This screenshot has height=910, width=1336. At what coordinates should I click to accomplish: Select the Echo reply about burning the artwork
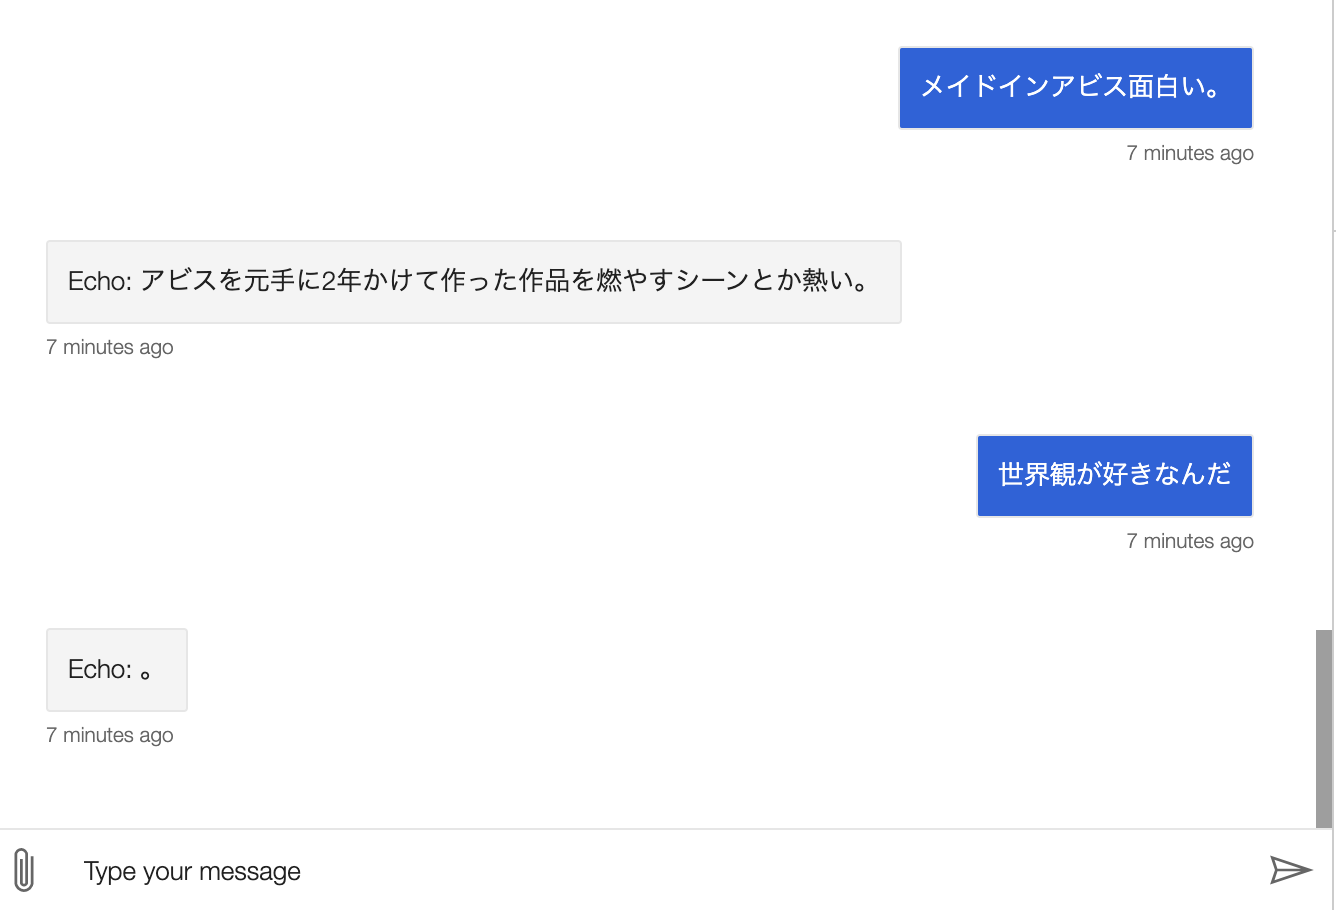[473, 281]
